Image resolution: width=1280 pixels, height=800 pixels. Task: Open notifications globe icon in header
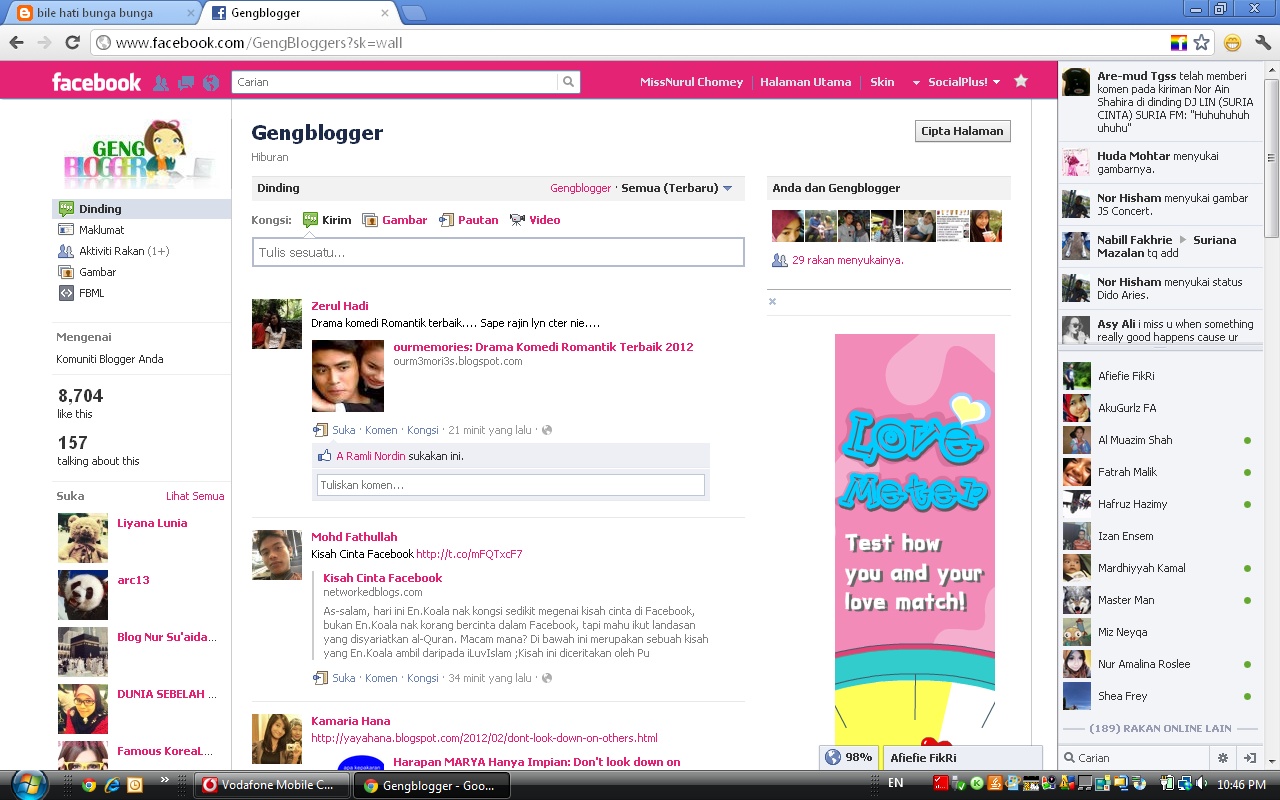click(x=210, y=83)
